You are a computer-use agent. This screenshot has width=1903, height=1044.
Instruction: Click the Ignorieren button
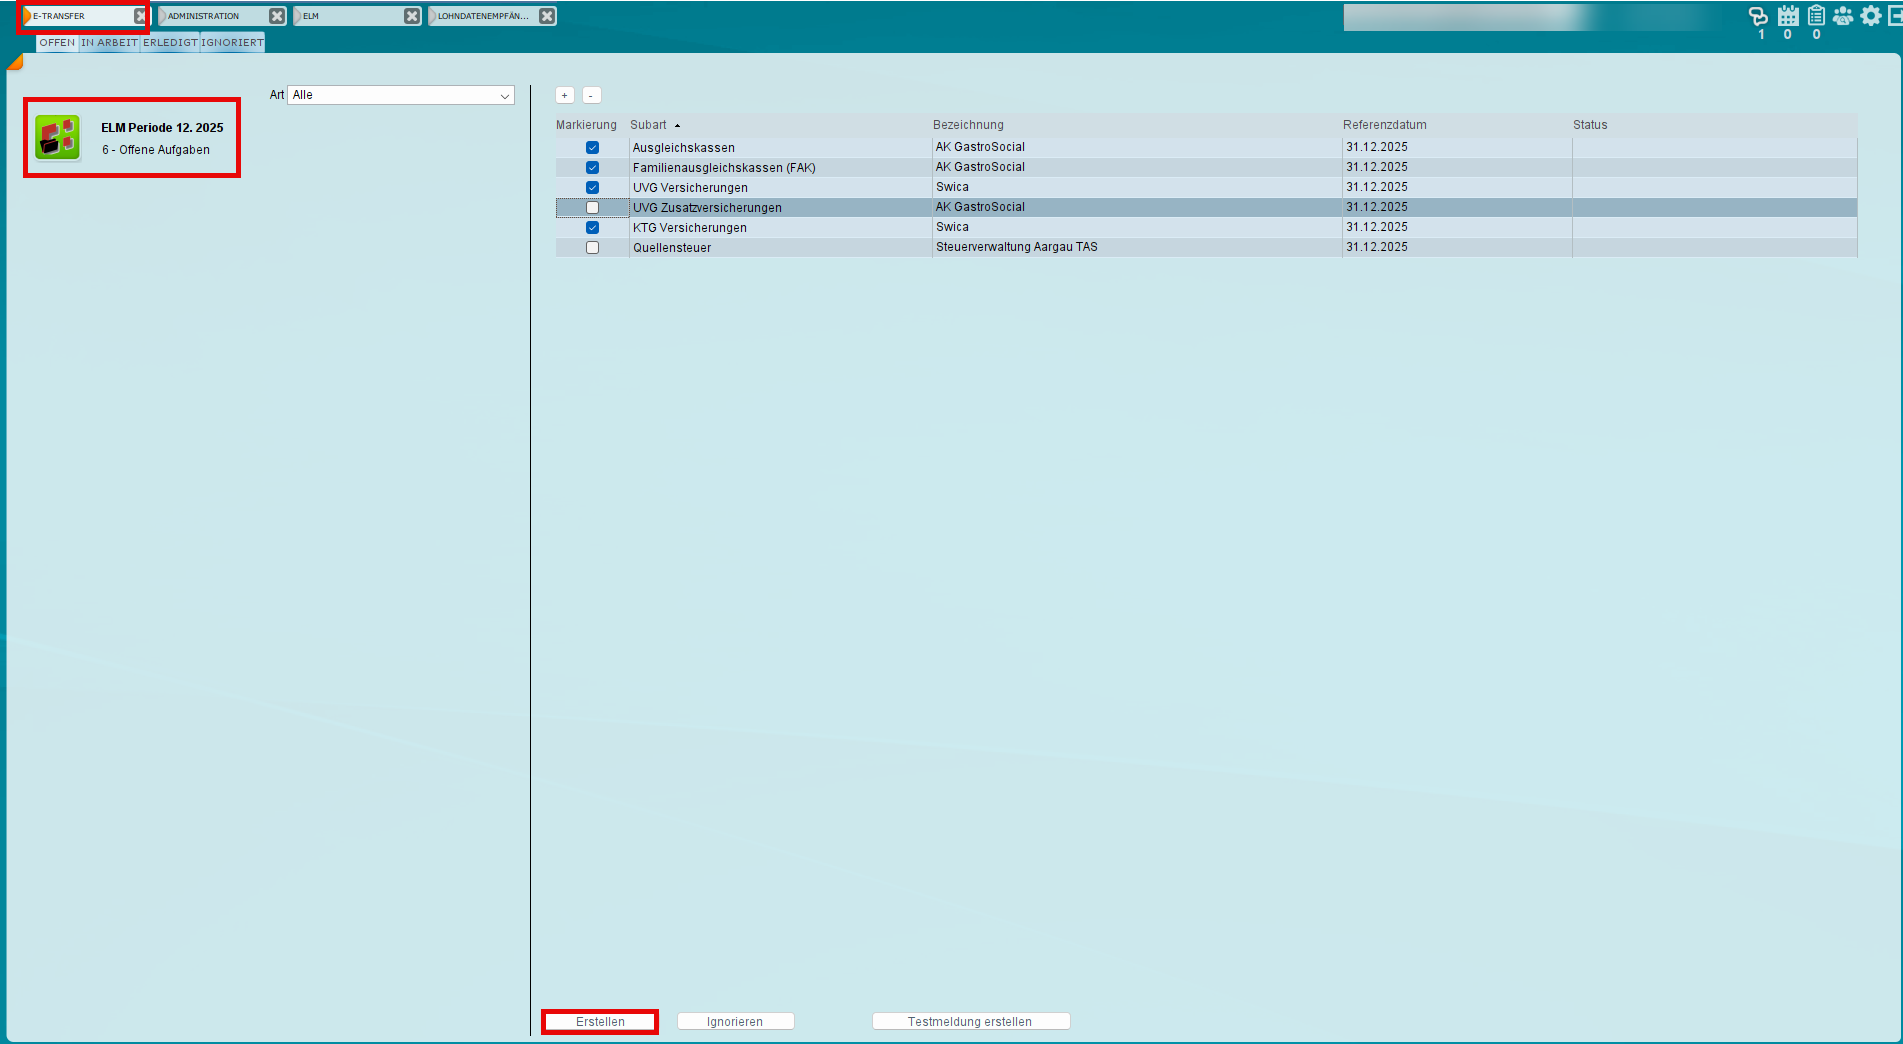pos(735,1021)
